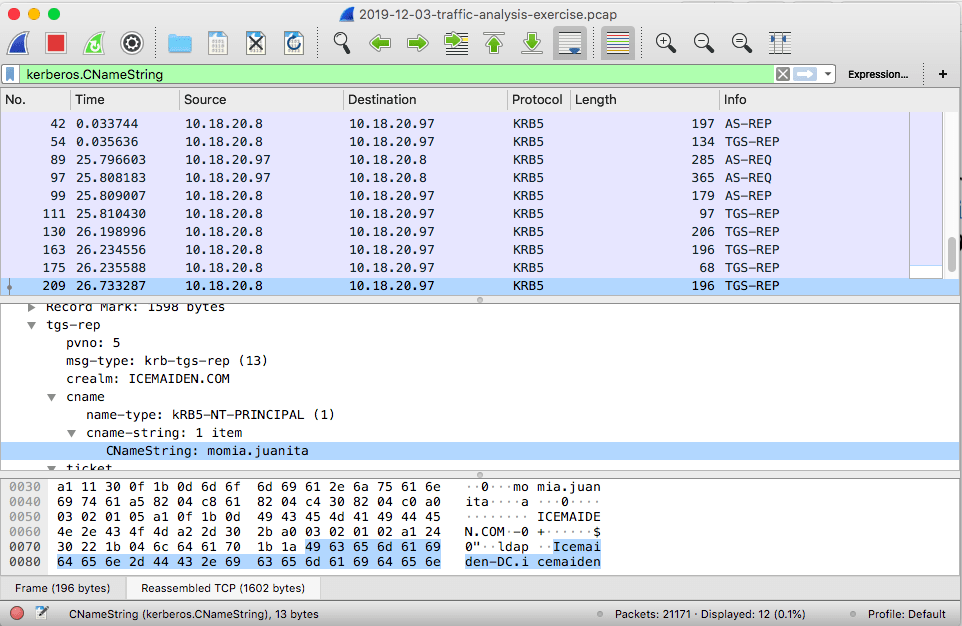Zoom in on packet text
Viewport: 962px width, 626px height.
pyautogui.click(x=666, y=44)
